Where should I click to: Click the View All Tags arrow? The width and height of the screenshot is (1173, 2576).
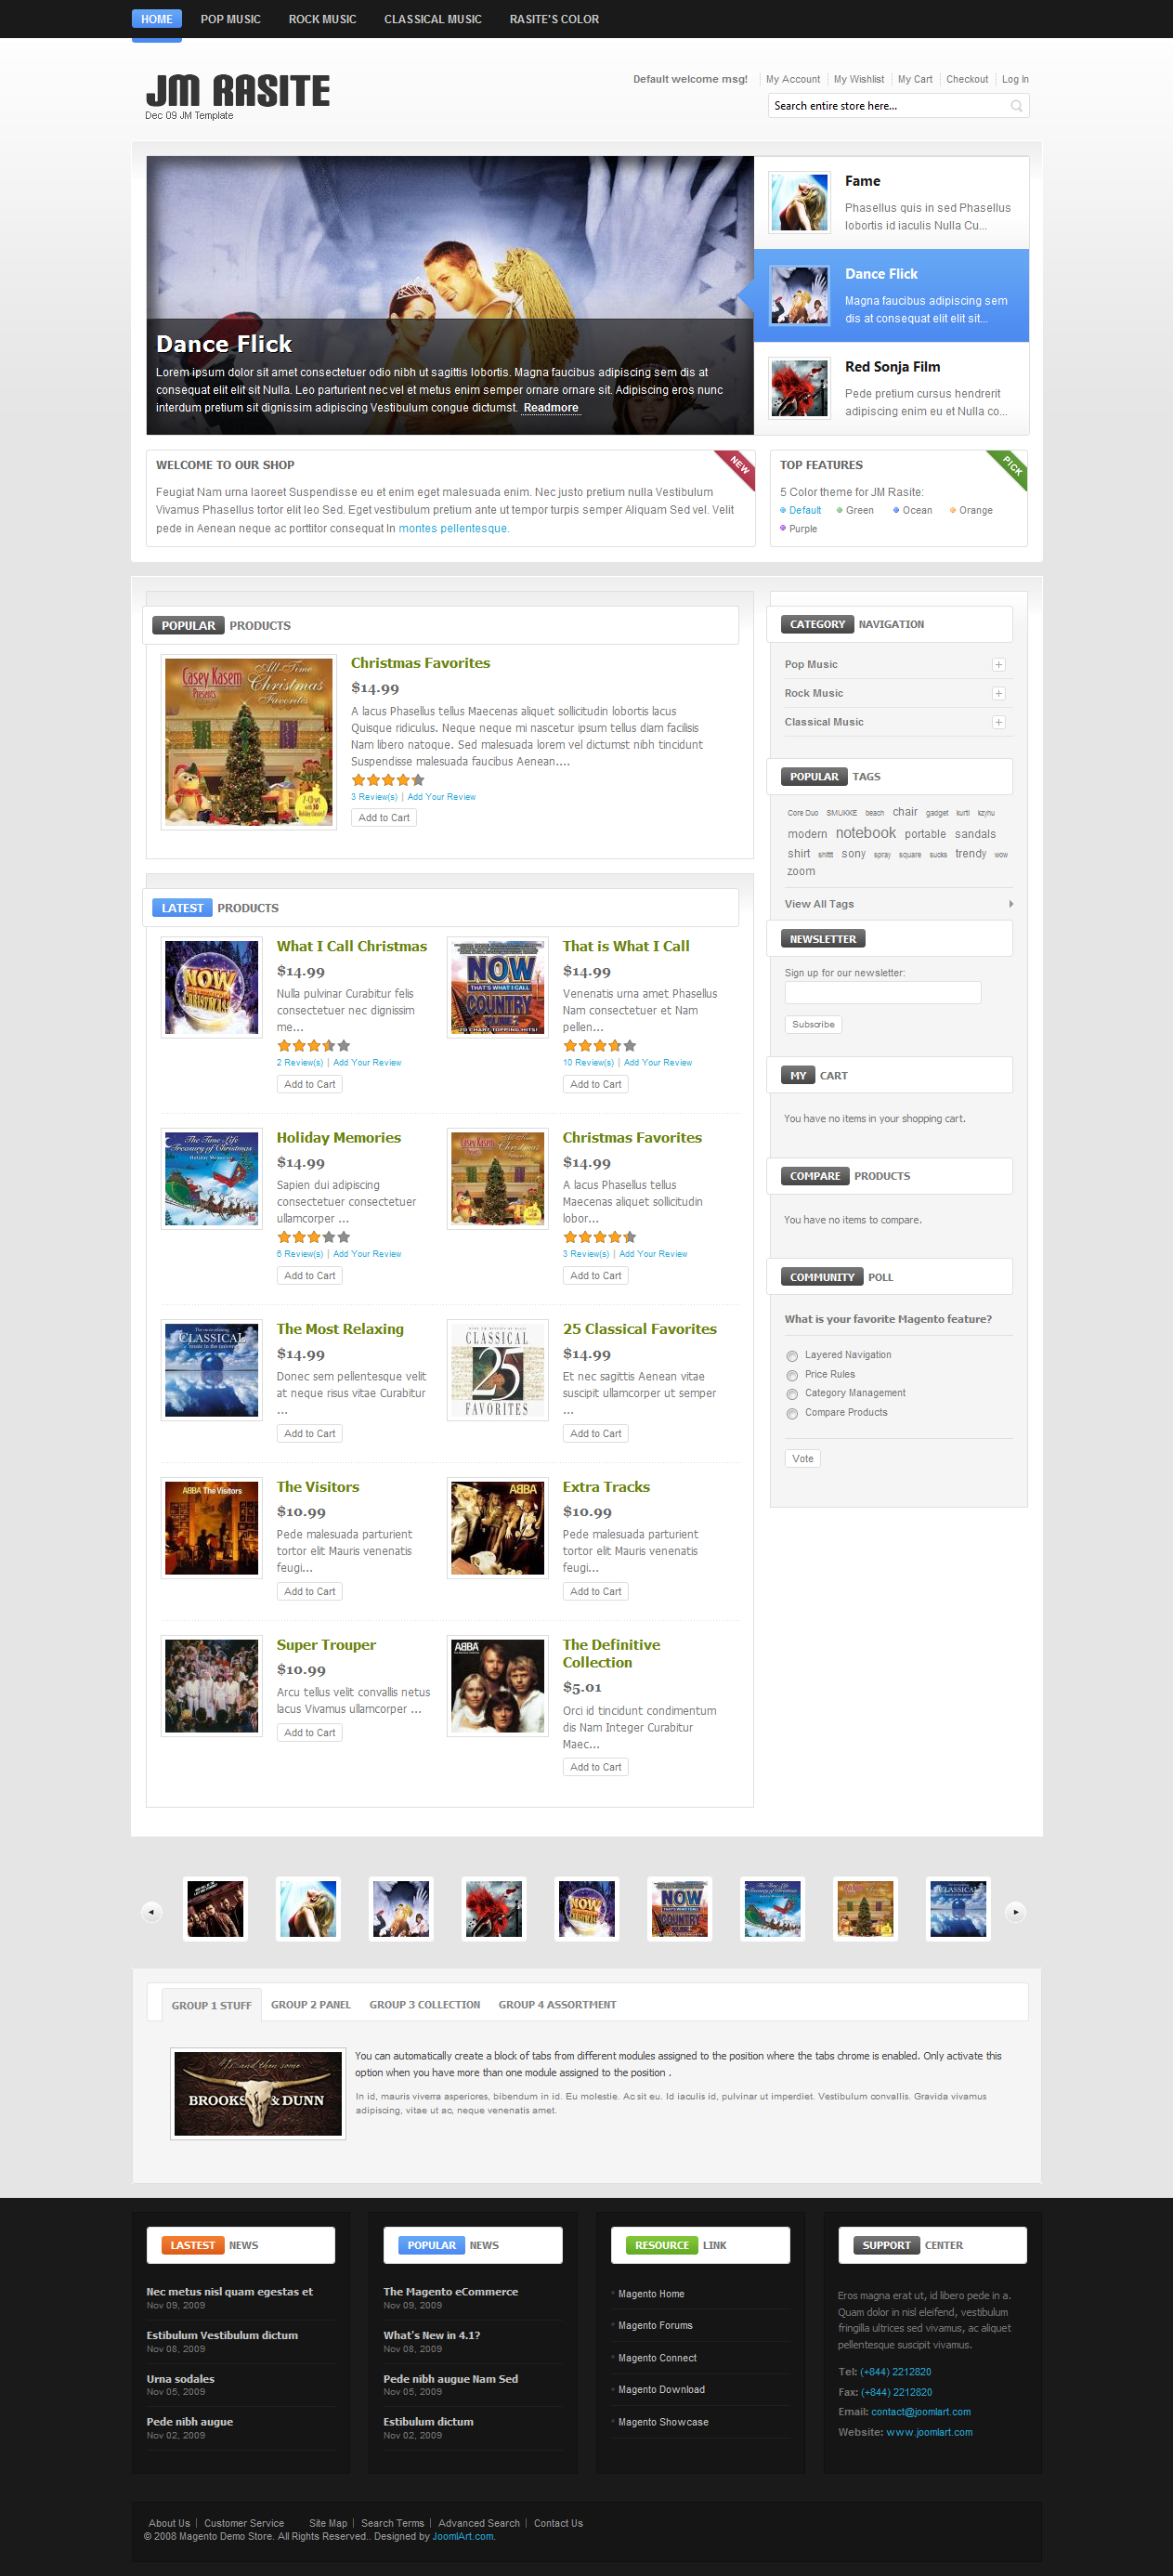(x=1011, y=904)
